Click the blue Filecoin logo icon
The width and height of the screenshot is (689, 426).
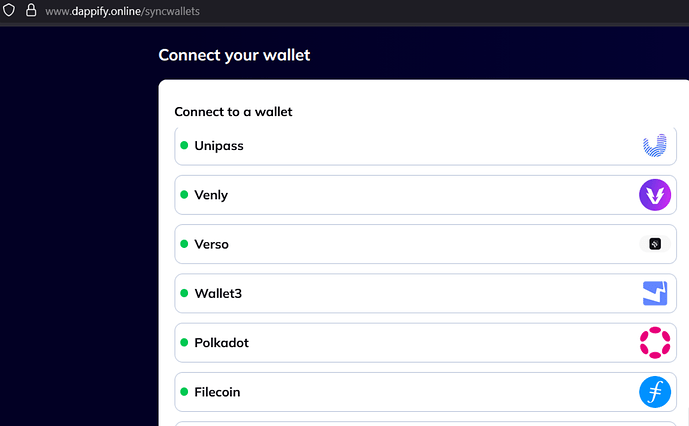(655, 392)
